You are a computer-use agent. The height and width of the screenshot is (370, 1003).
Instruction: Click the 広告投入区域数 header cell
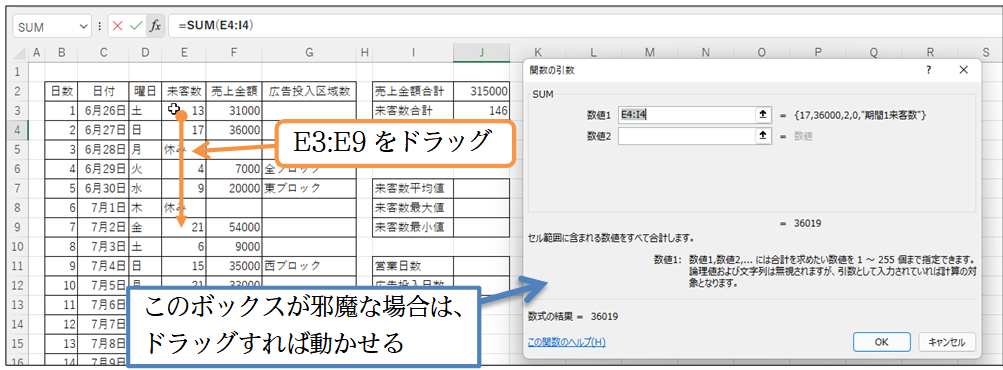[309, 92]
